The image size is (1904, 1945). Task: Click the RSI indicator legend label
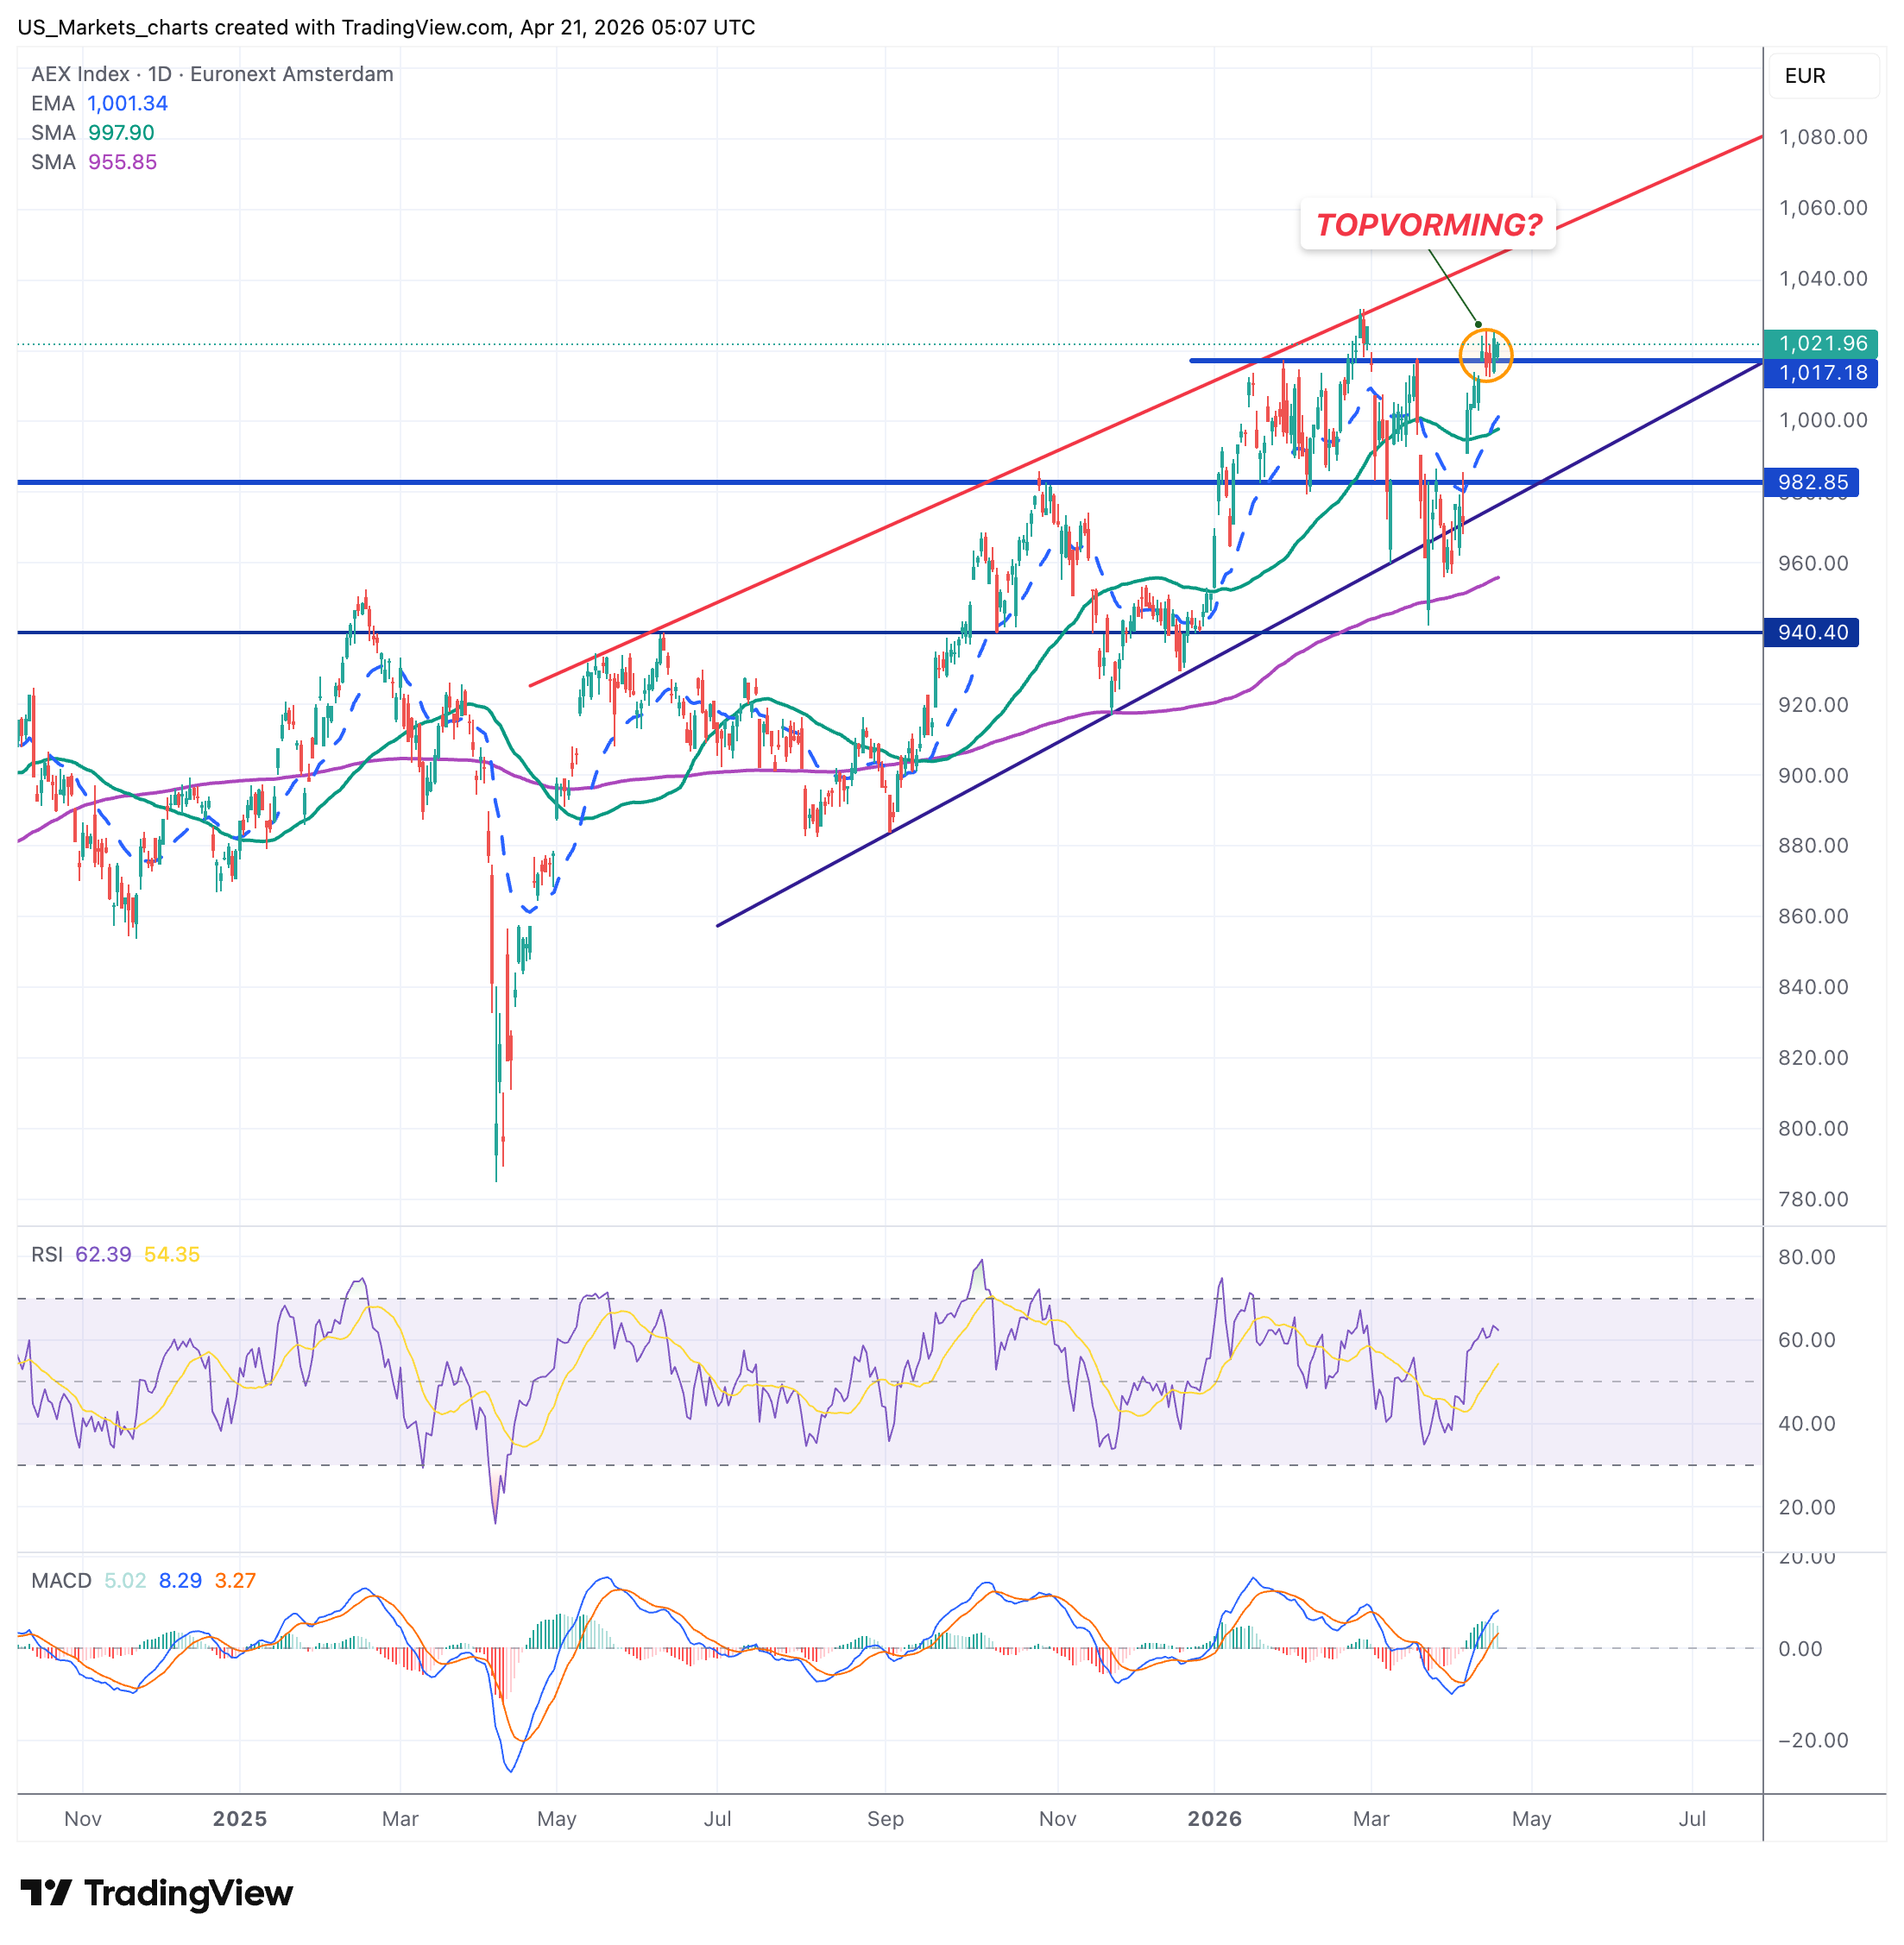[x=47, y=1254]
